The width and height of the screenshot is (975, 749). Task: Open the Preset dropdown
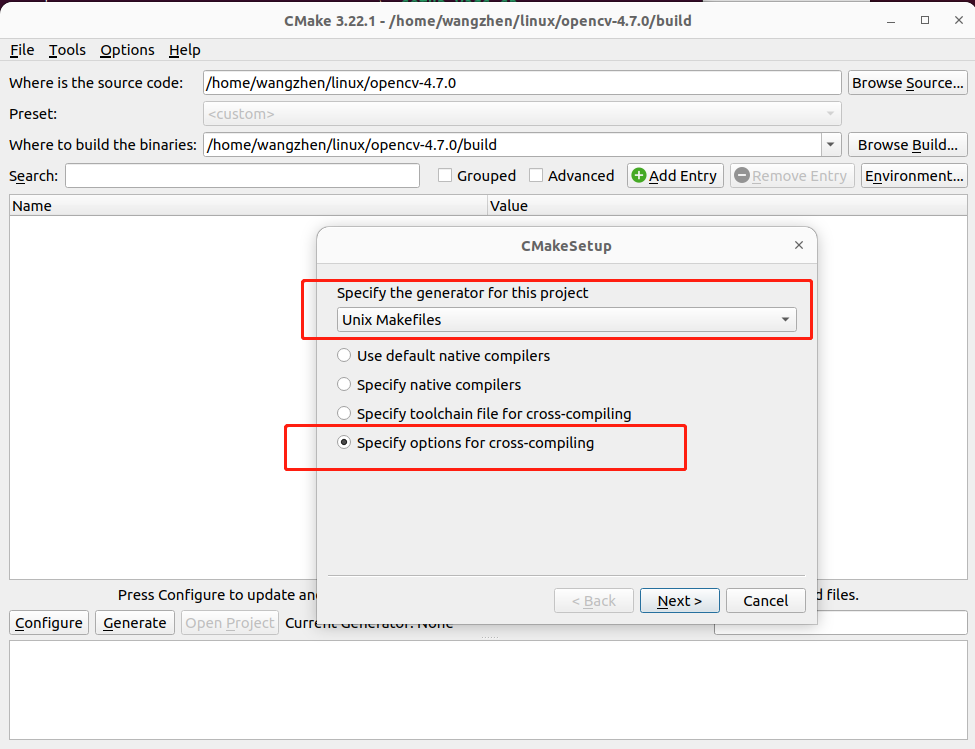522,114
